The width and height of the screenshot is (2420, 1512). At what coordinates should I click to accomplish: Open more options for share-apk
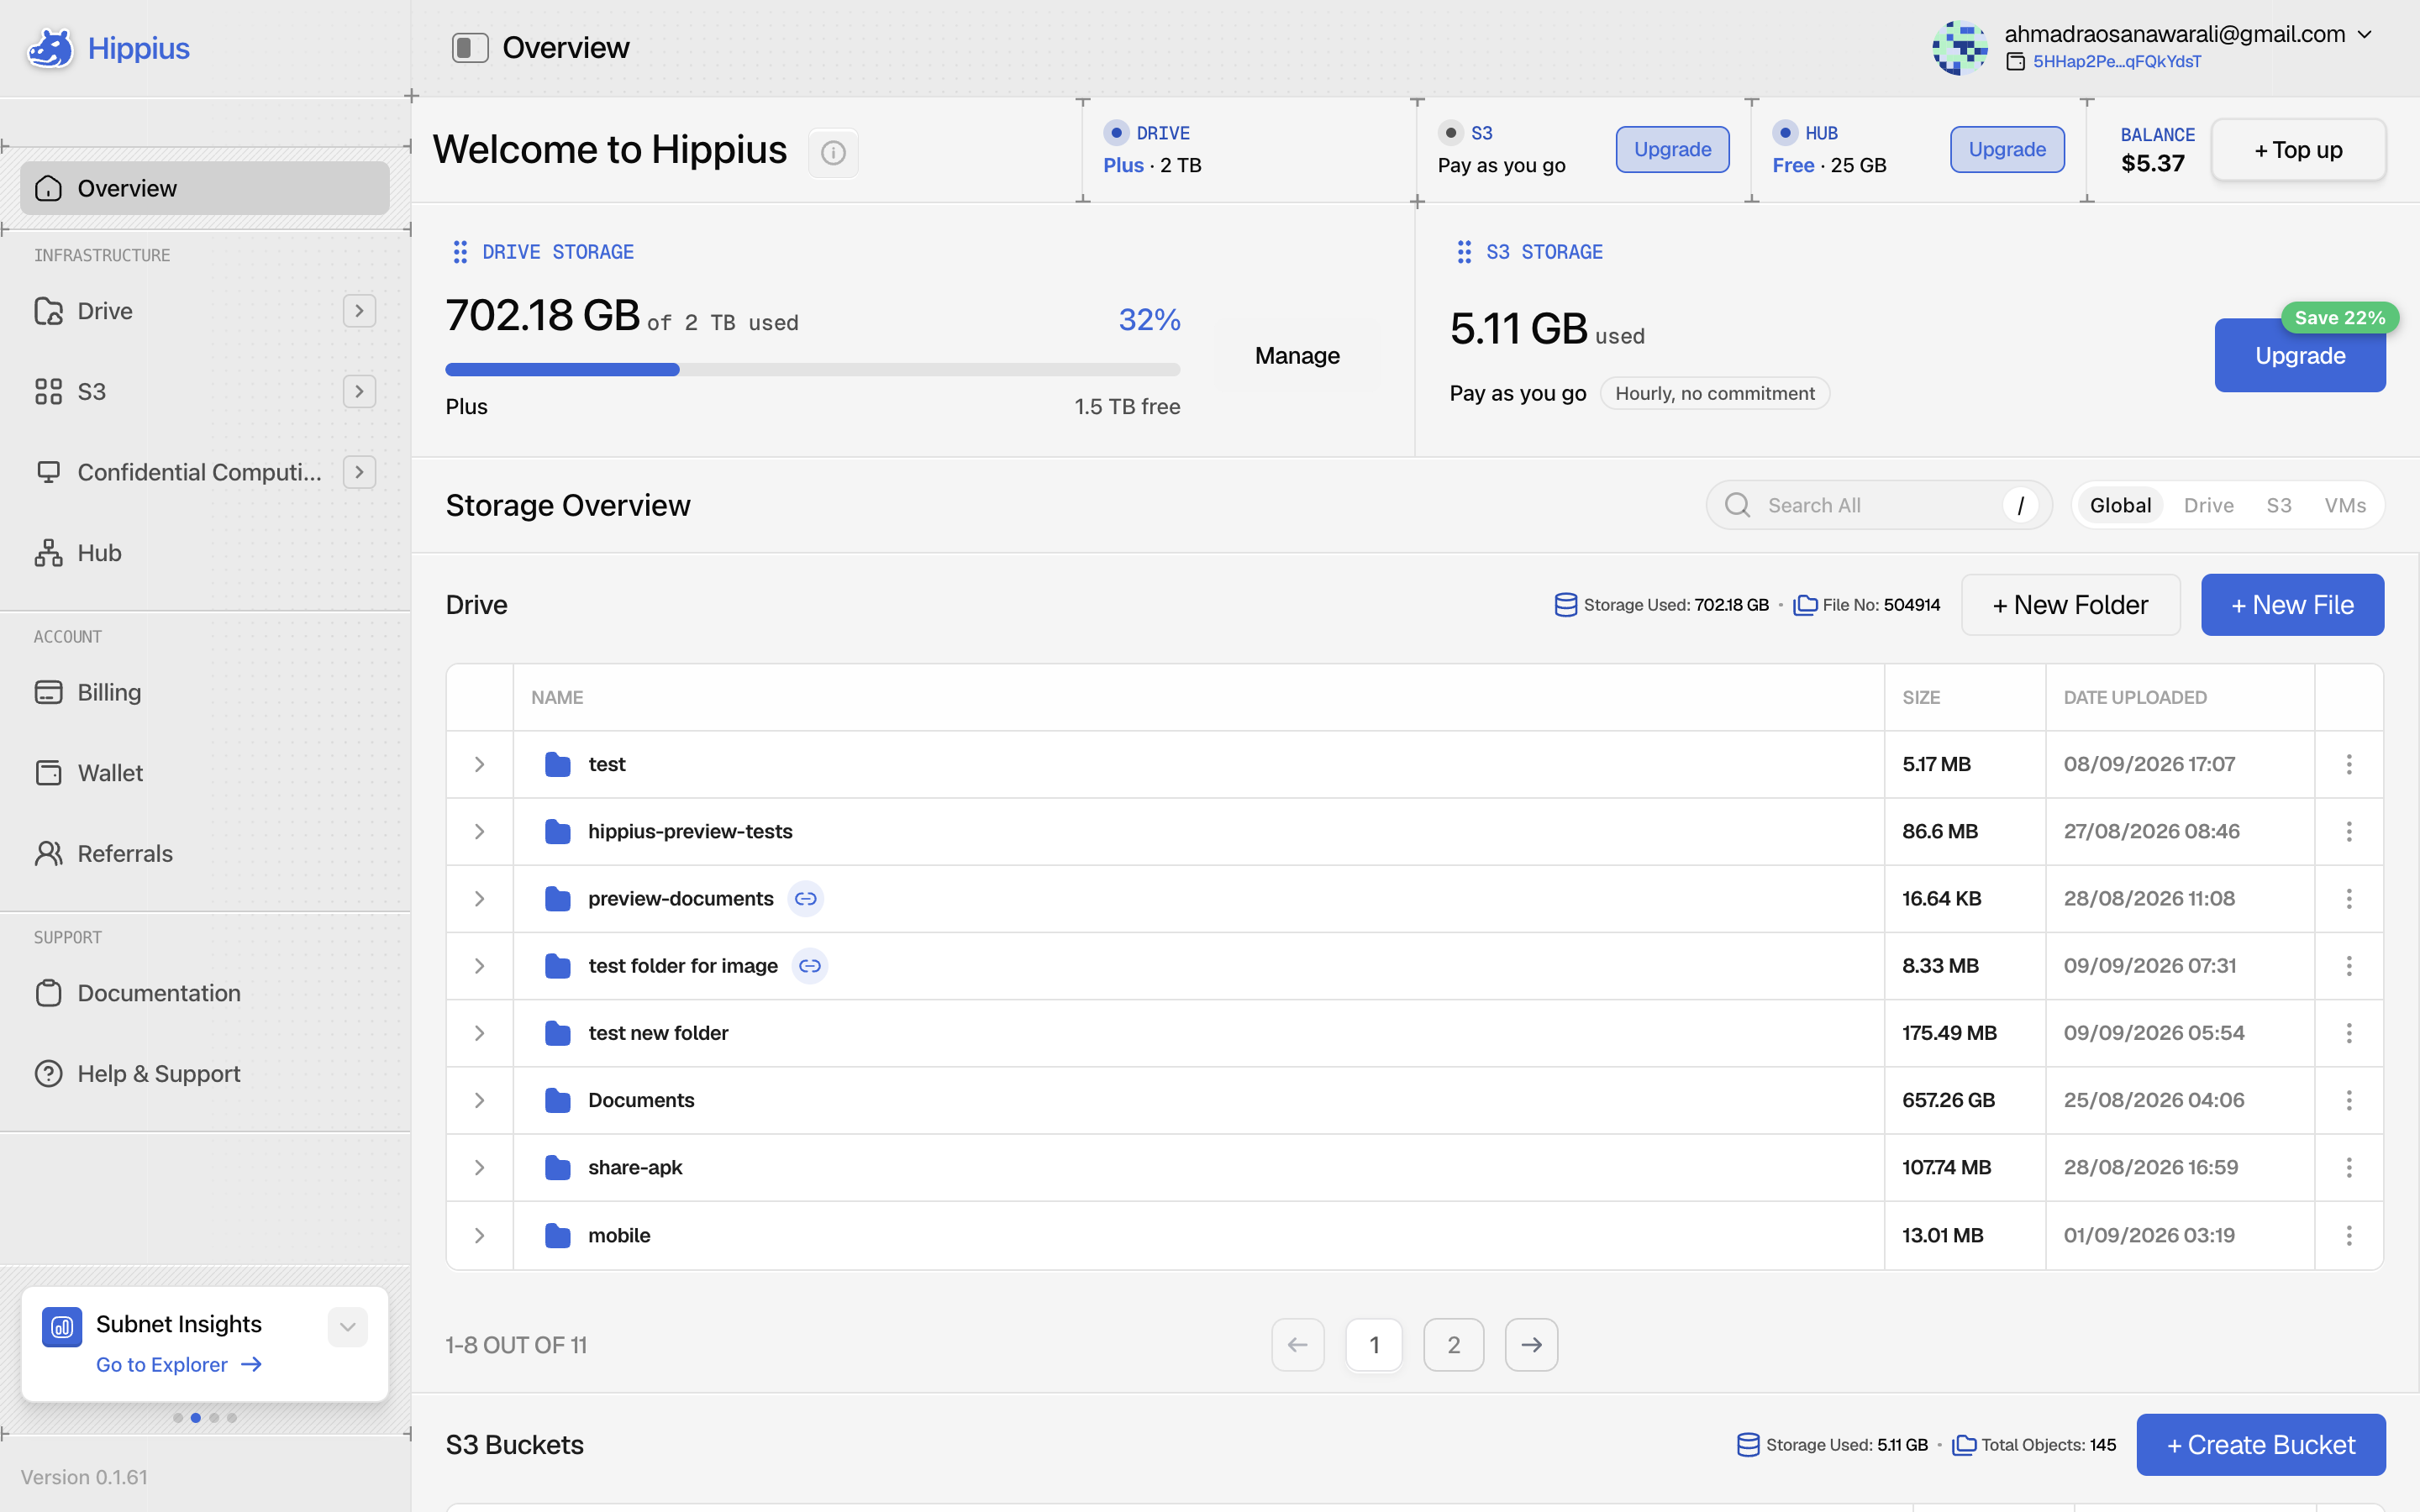click(x=2349, y=1167)
